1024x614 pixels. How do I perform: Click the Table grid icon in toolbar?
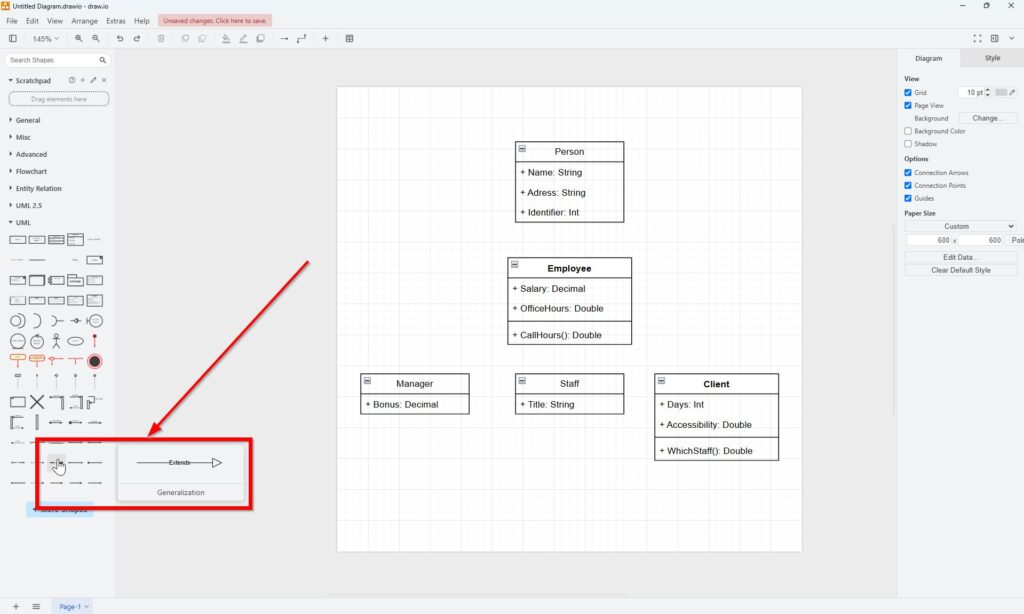point(349,38)
